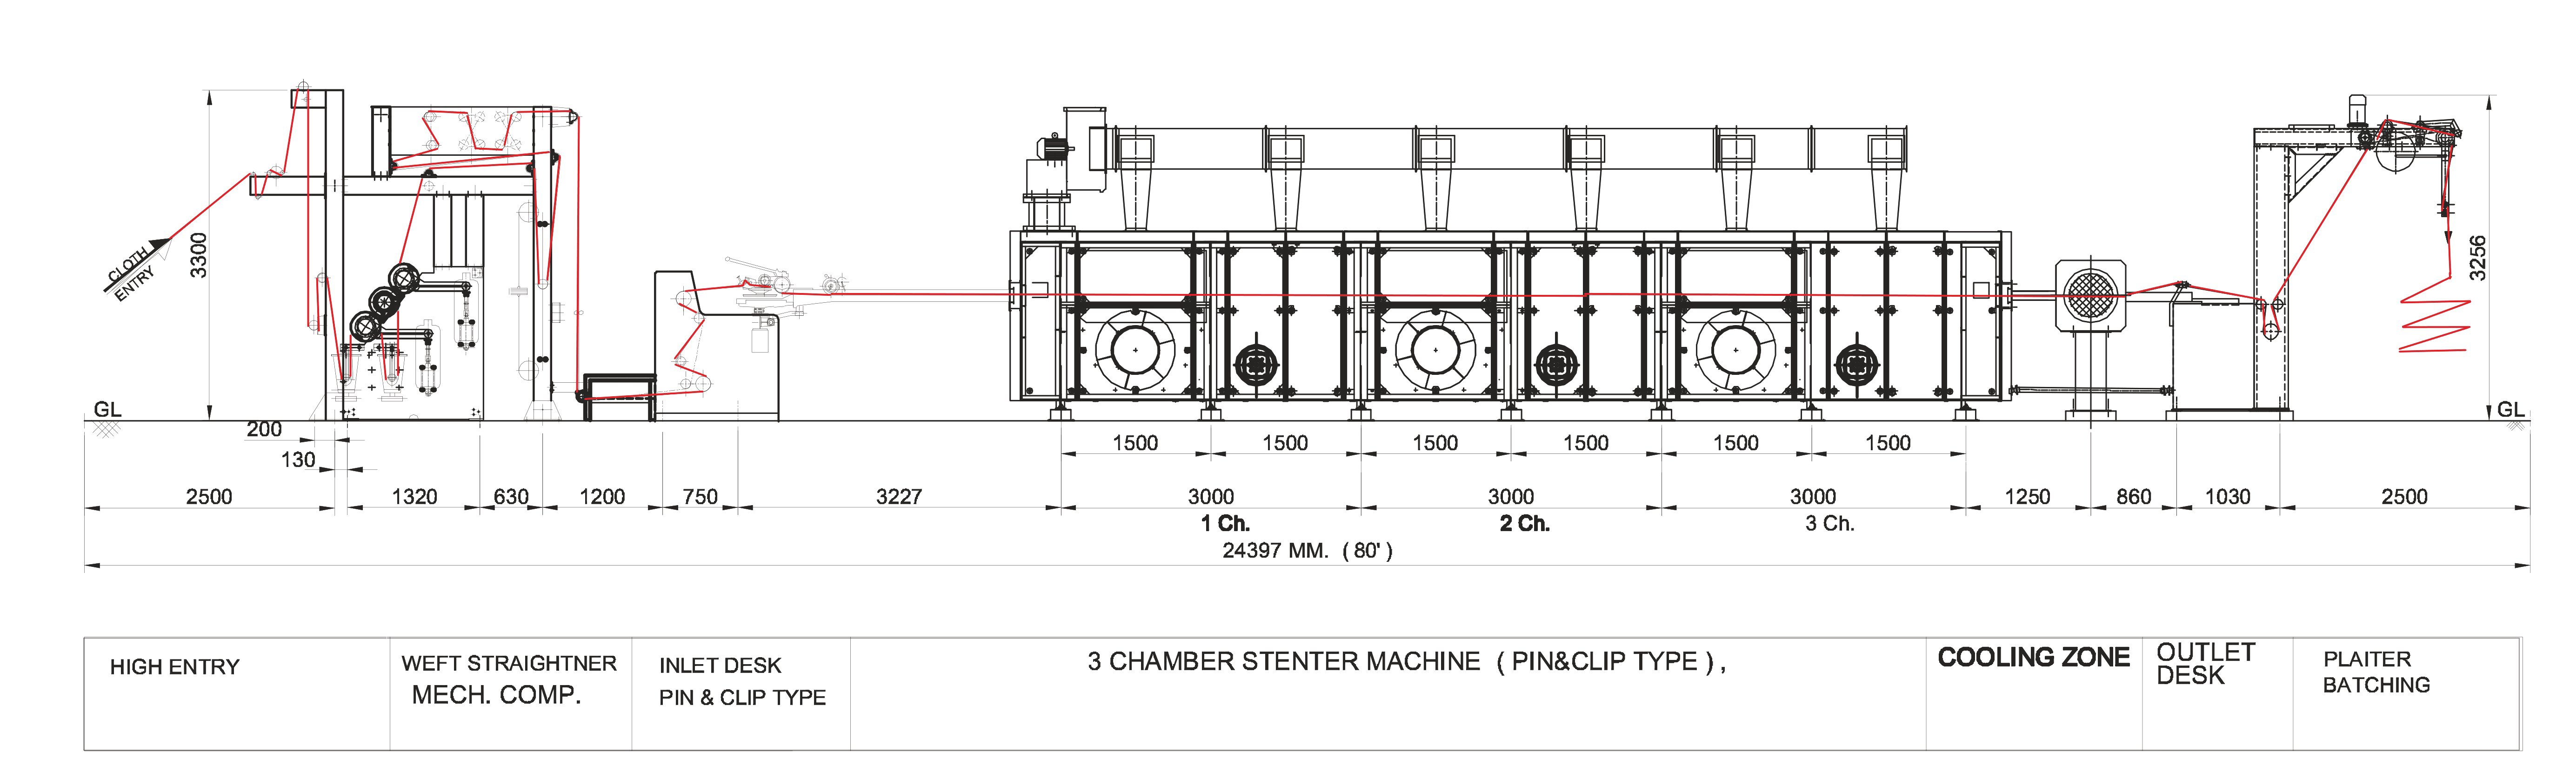Select the 3 CHAMBER STENTER MACHINE title
The width and height of the screenshot is (2576, 779).
pyautogui.click(x=1406, y=661)
